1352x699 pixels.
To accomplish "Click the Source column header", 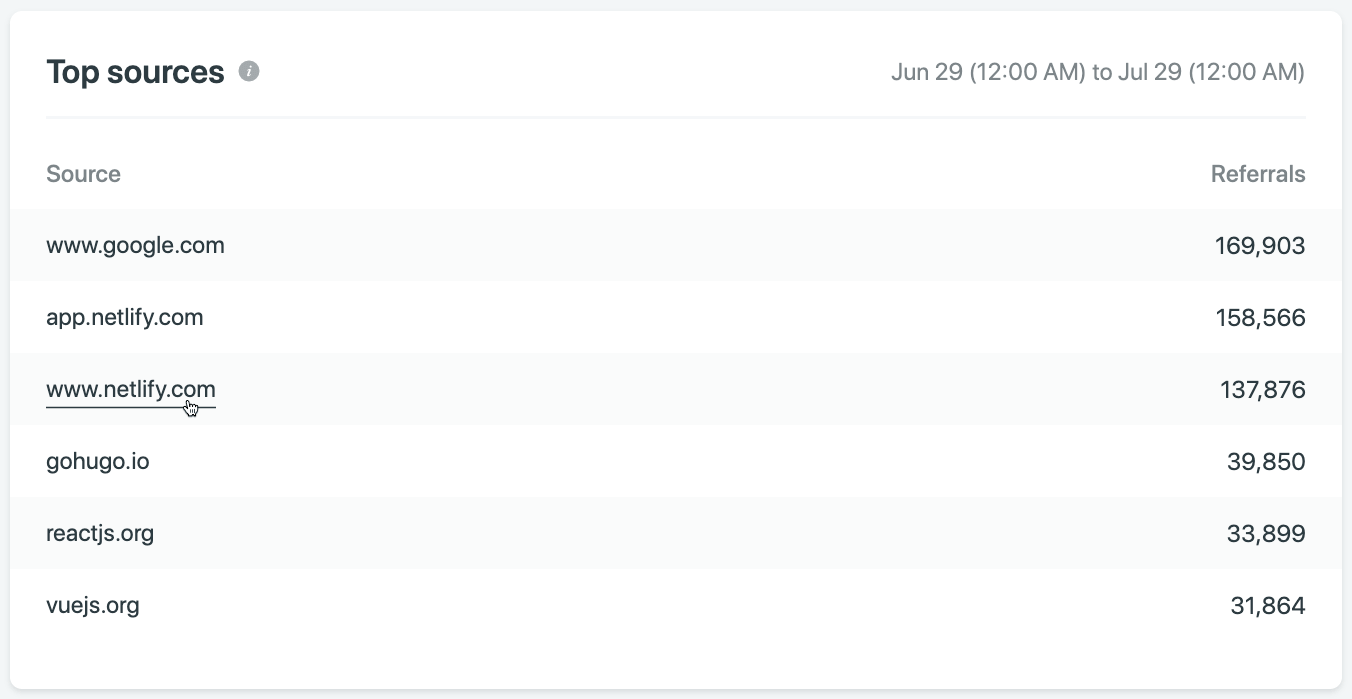I will pyautogui.click(x=83, y=174).
